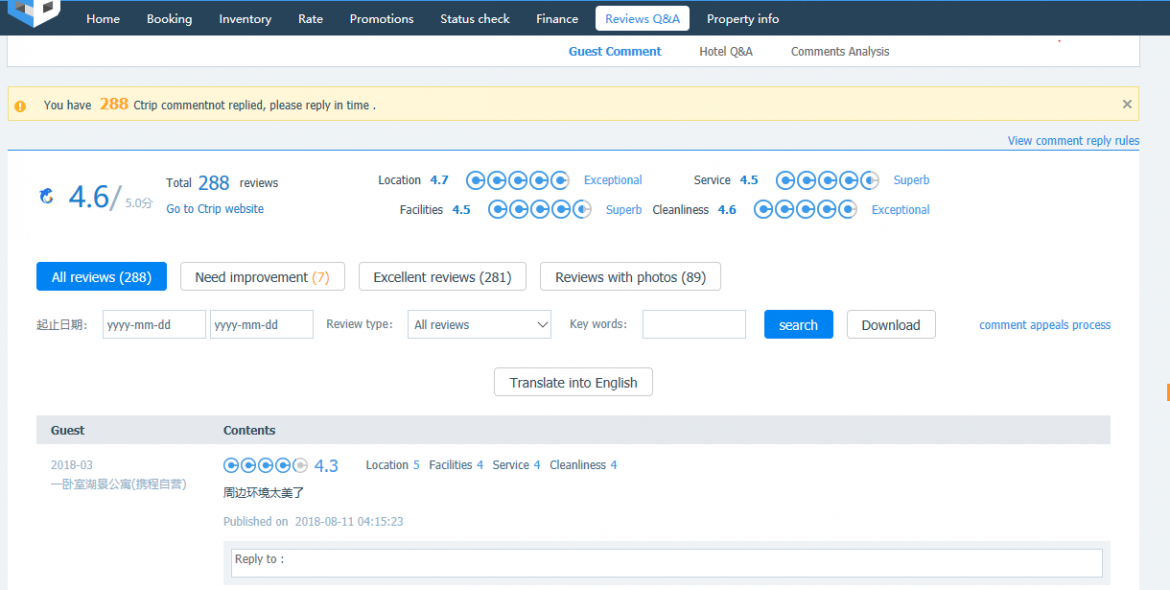Open the comment appeals process link
Viewport: 1170px width, 590px height.
(x=1044, y=324)
